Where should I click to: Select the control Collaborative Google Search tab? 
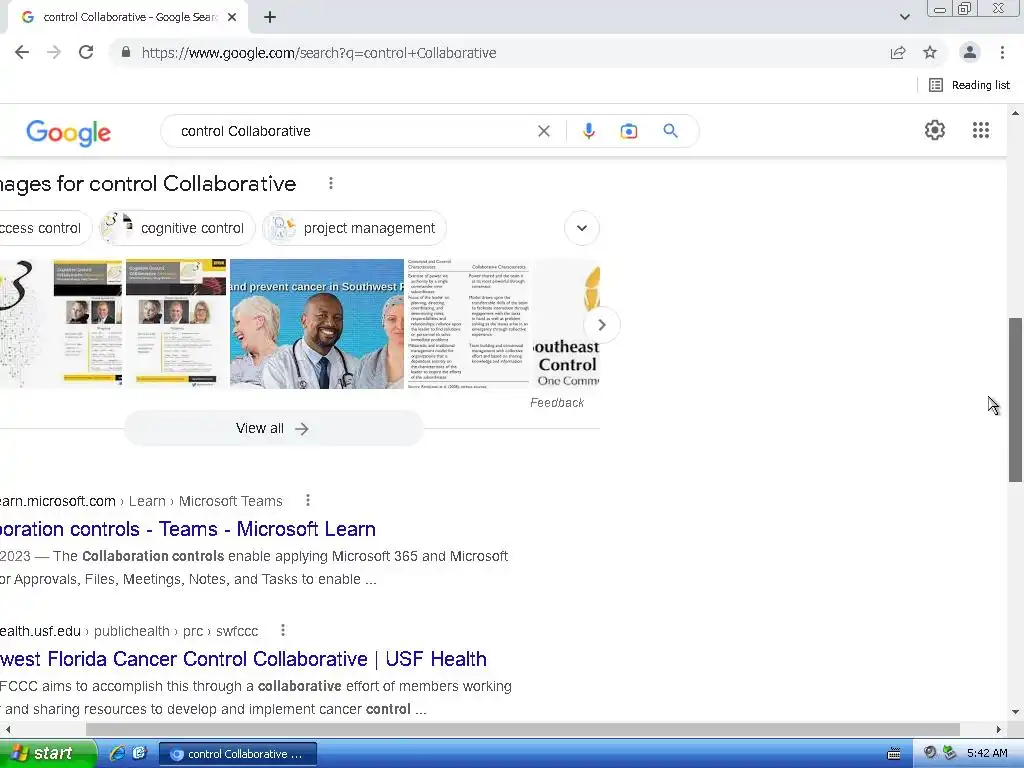click(127, 18)
